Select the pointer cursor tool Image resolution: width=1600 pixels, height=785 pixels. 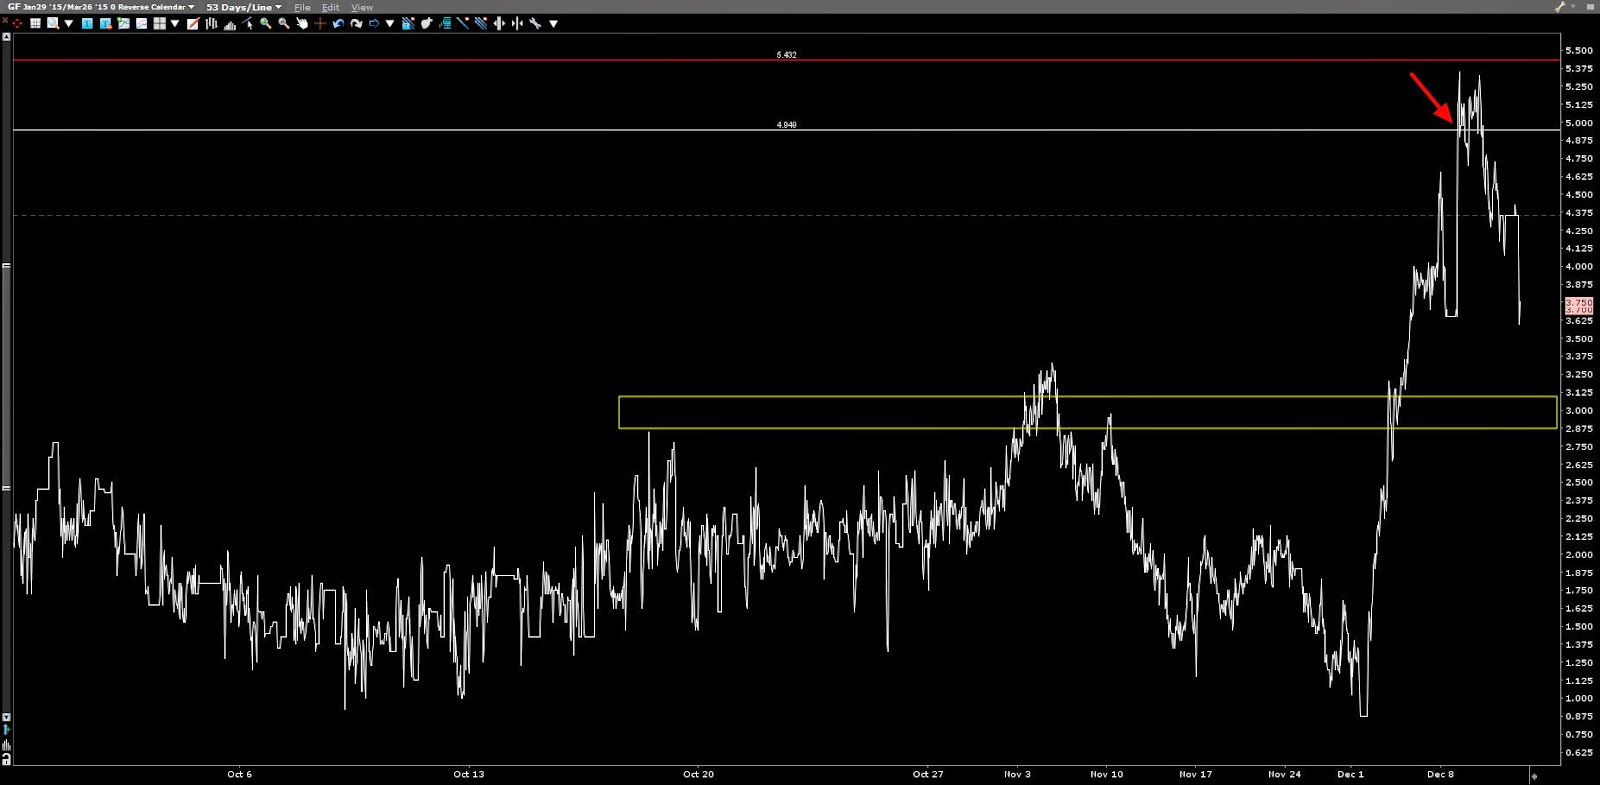point(248,23)
